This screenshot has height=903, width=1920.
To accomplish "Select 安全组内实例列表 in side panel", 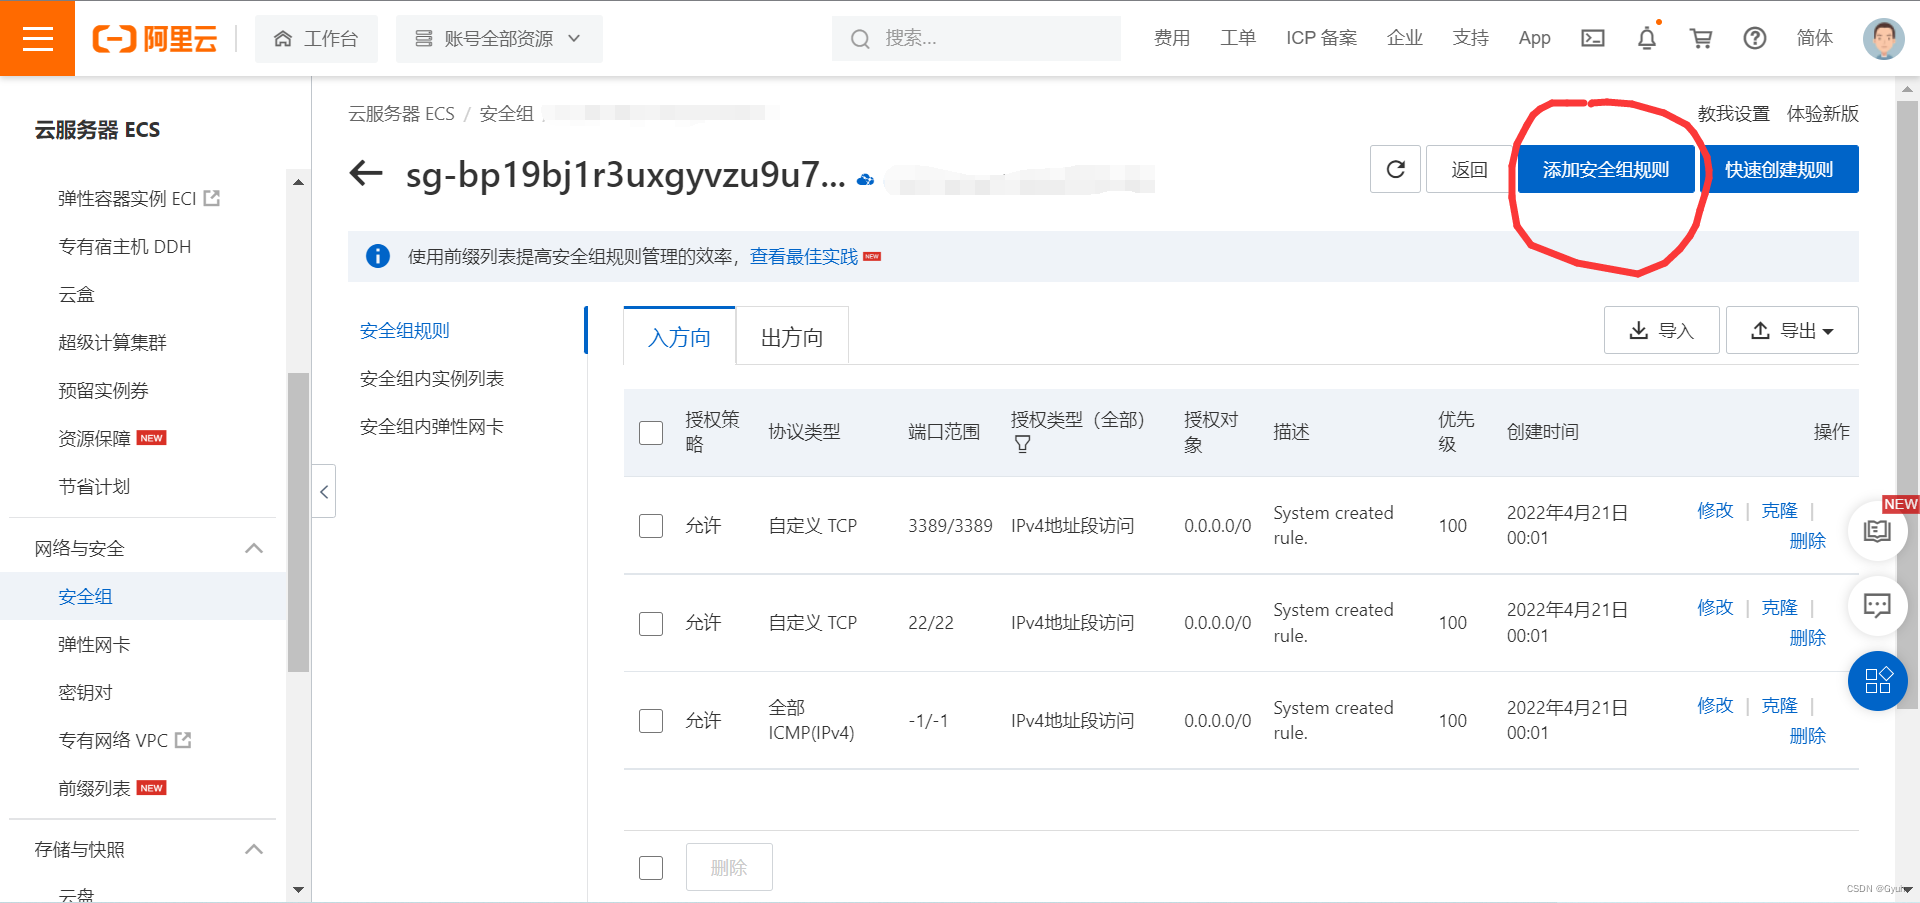I will tap(432, 378).
